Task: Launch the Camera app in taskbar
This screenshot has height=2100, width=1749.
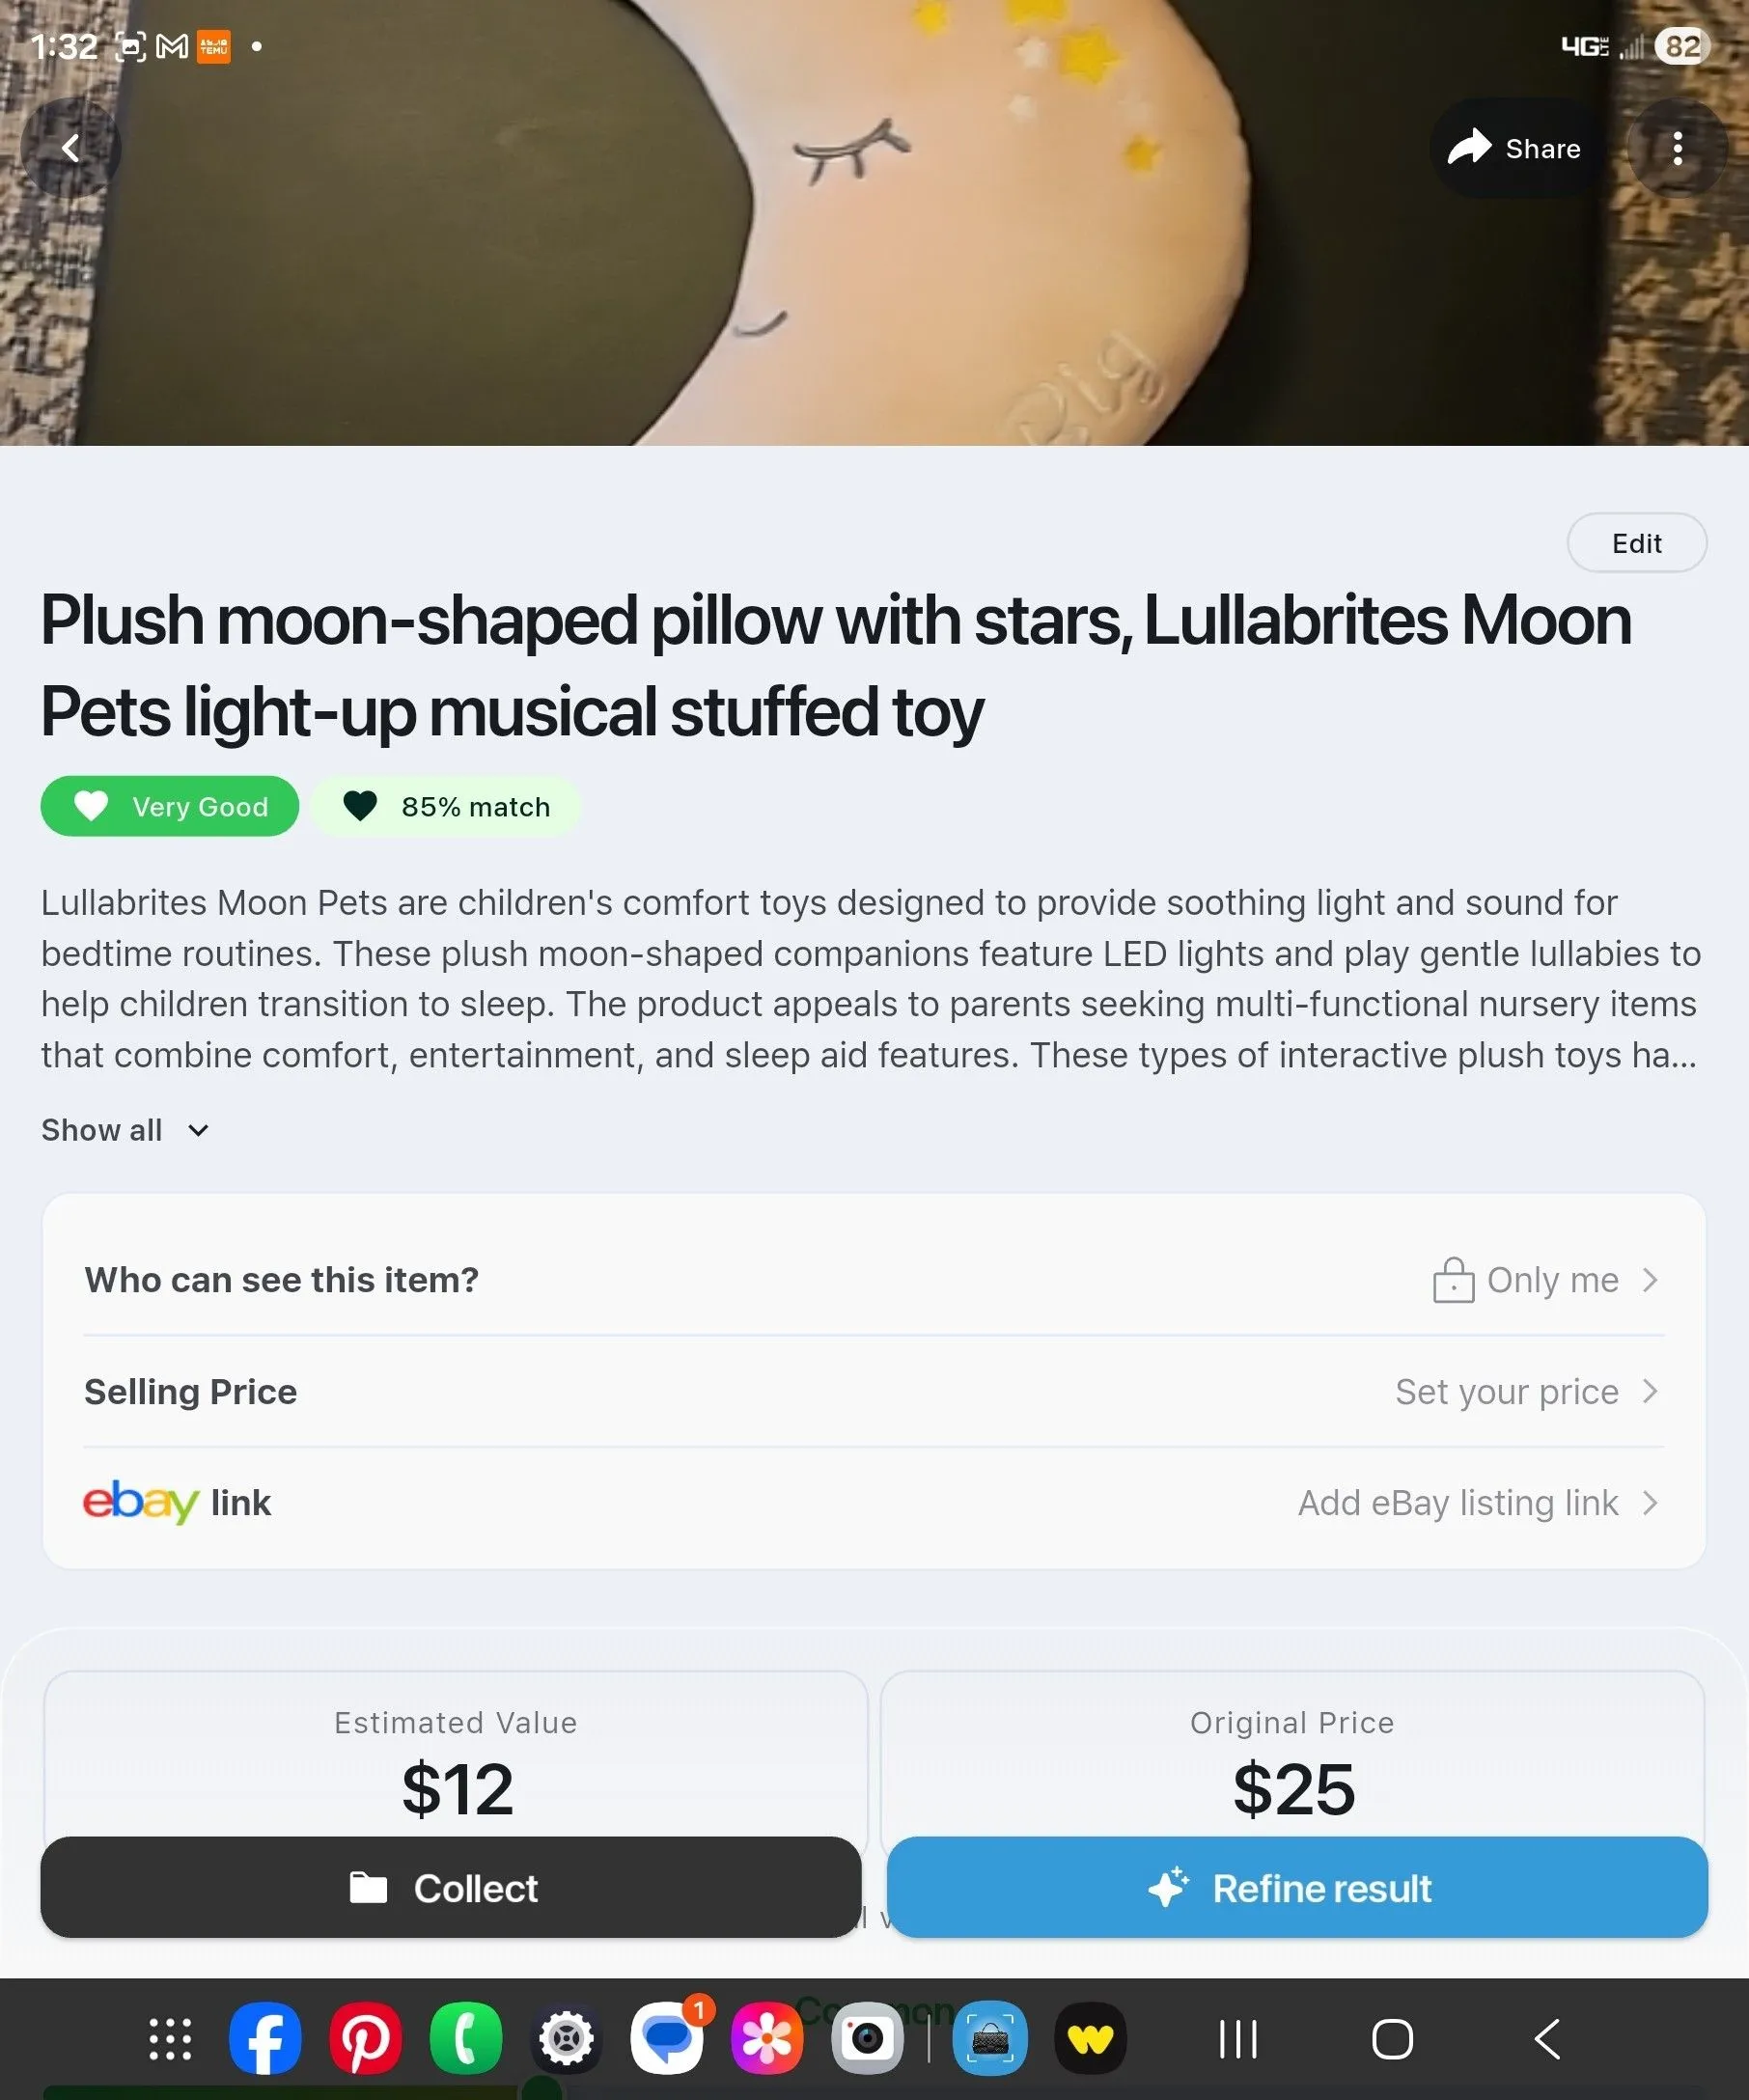Action: pos(867,2038)
